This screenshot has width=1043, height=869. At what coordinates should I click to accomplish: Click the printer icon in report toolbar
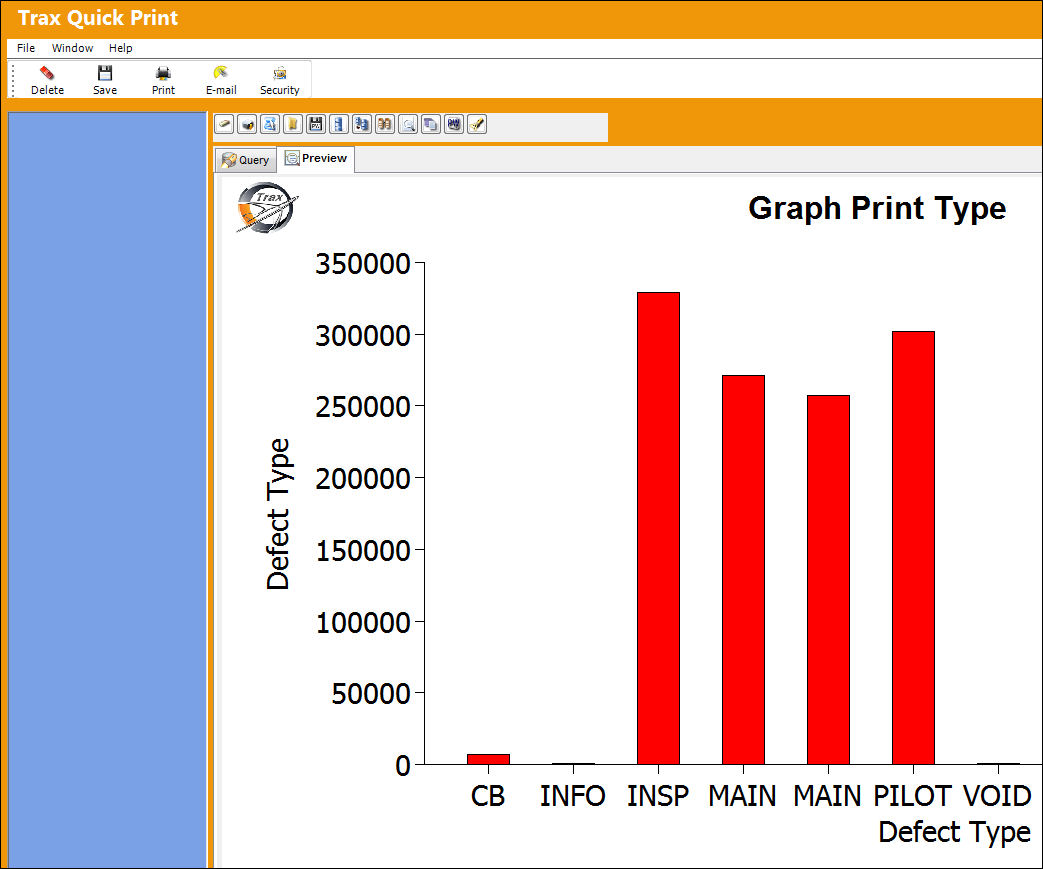(x=247, y=124)
